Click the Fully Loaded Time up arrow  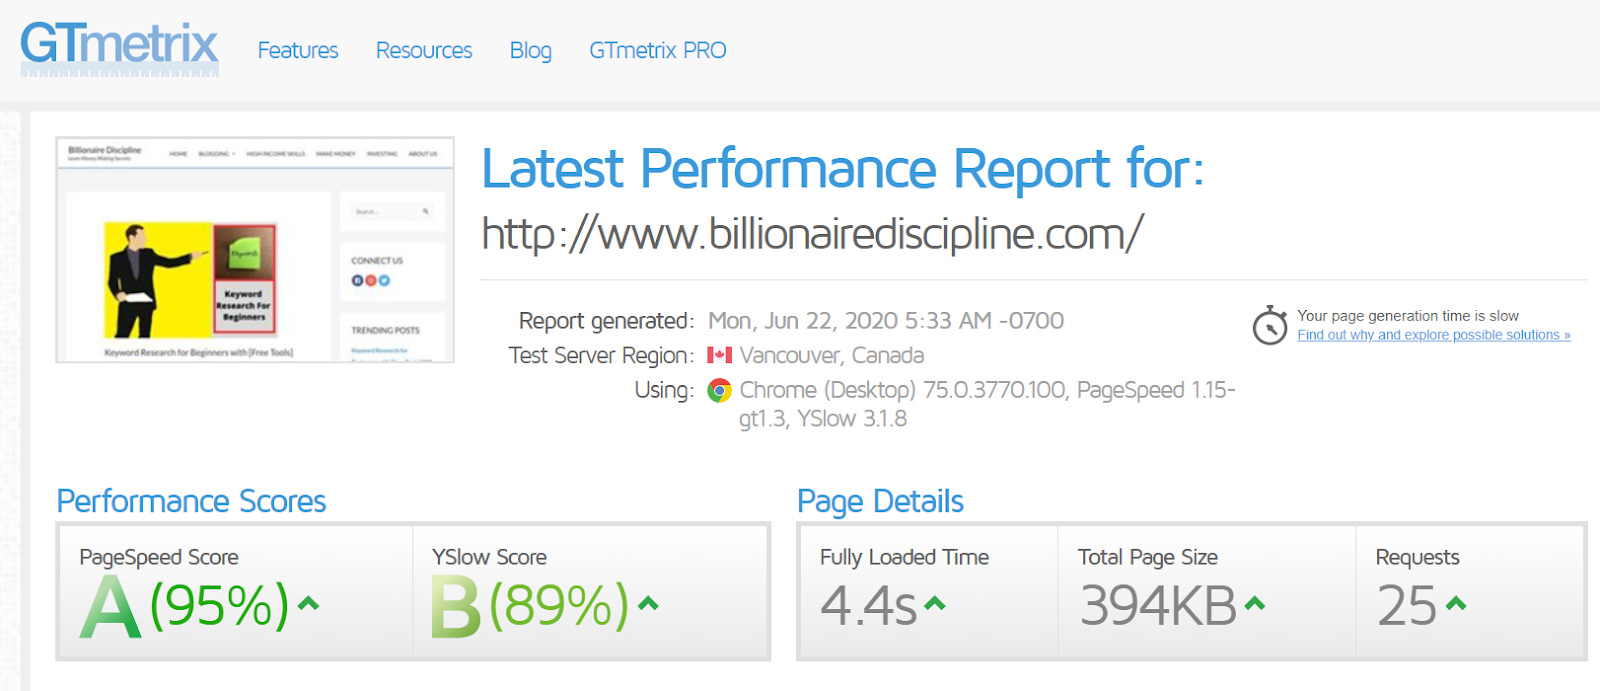coord(935,603)
